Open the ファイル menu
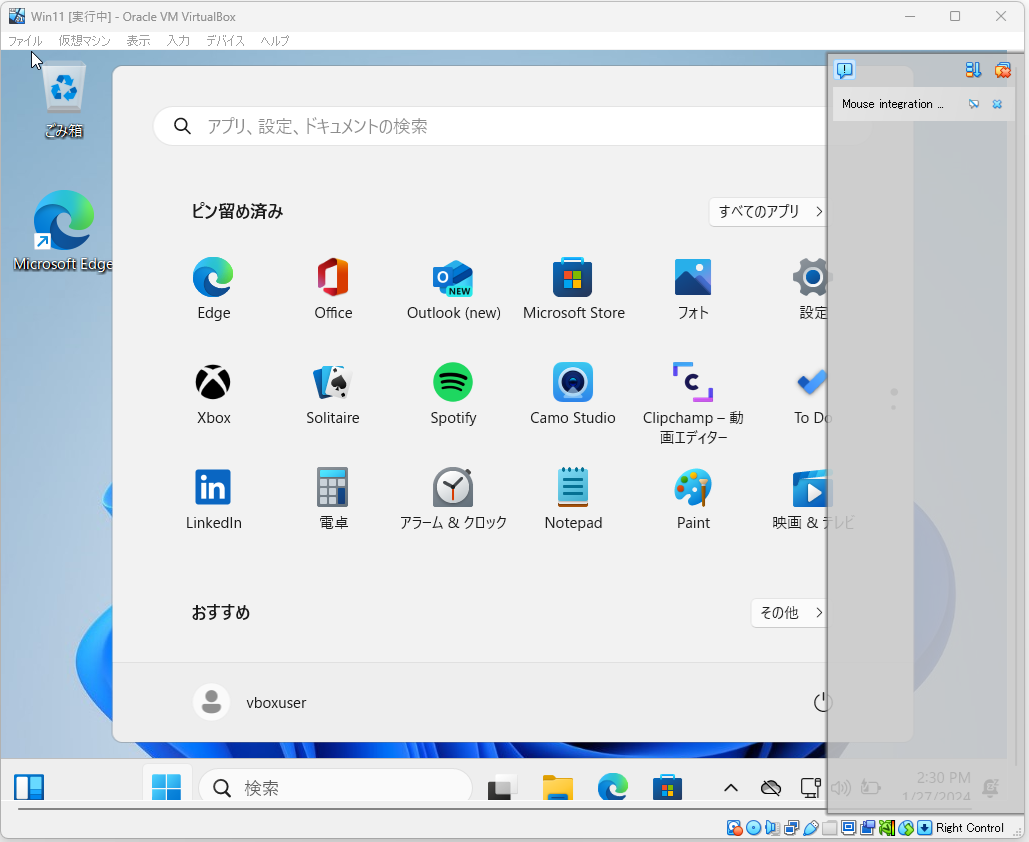Image resolution: width=1029 pixels, height=842 pixels. point(25,41)
